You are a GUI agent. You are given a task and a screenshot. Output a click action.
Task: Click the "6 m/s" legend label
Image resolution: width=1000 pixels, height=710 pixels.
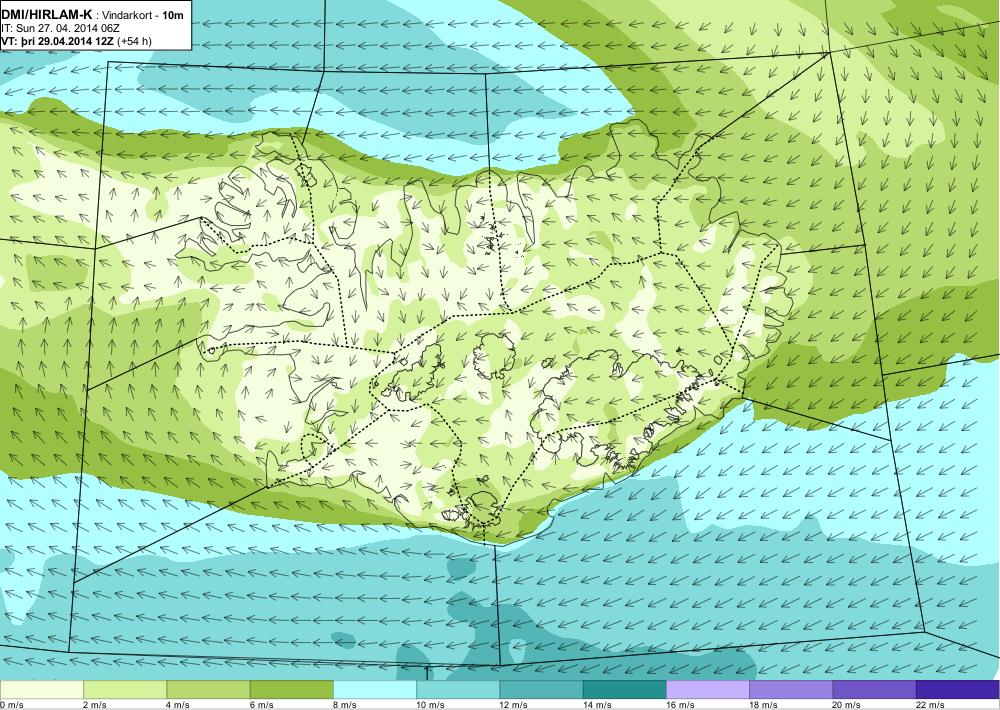(262, 705)
